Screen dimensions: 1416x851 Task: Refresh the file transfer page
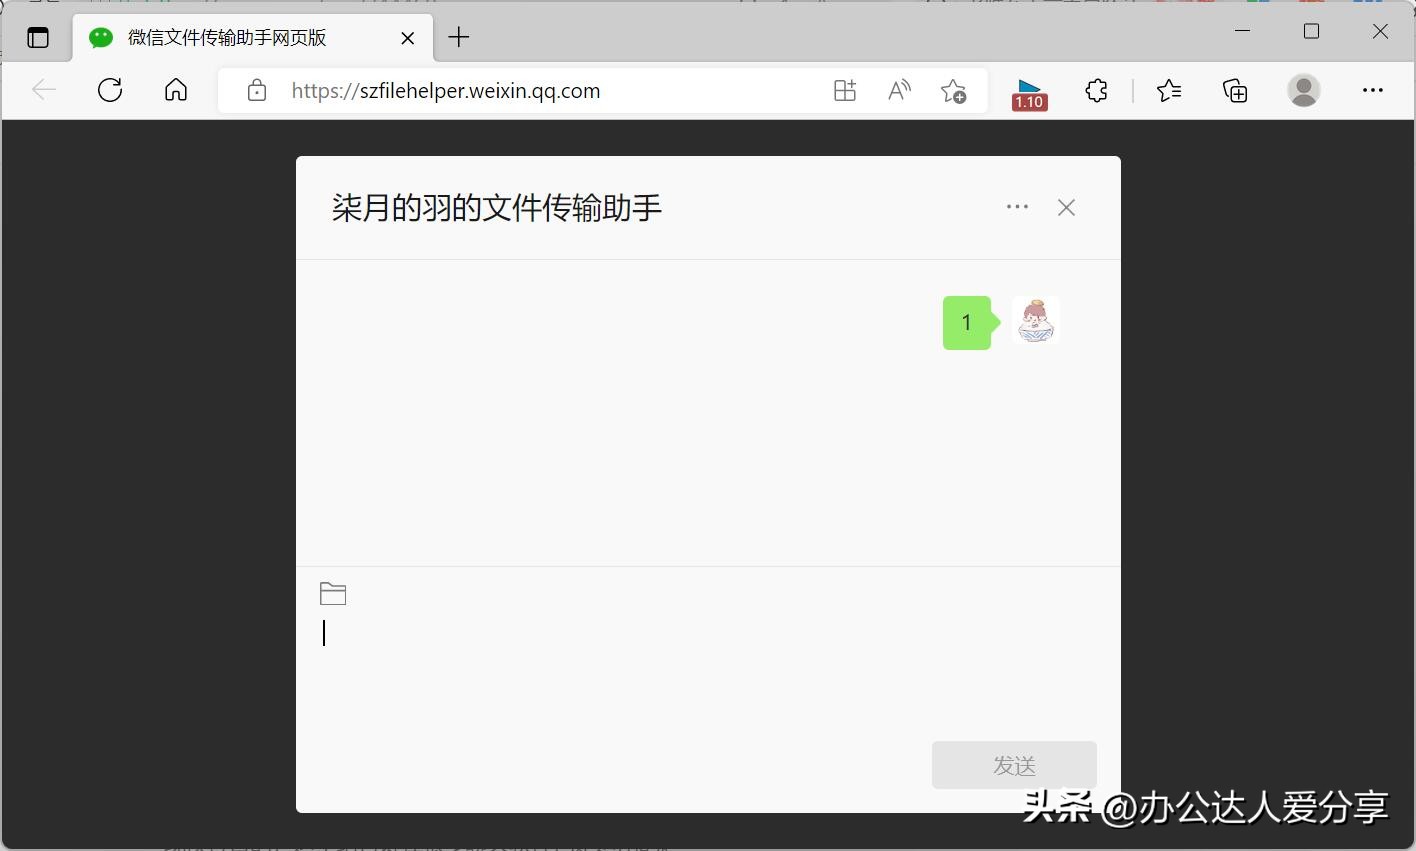tap(110, 90)
